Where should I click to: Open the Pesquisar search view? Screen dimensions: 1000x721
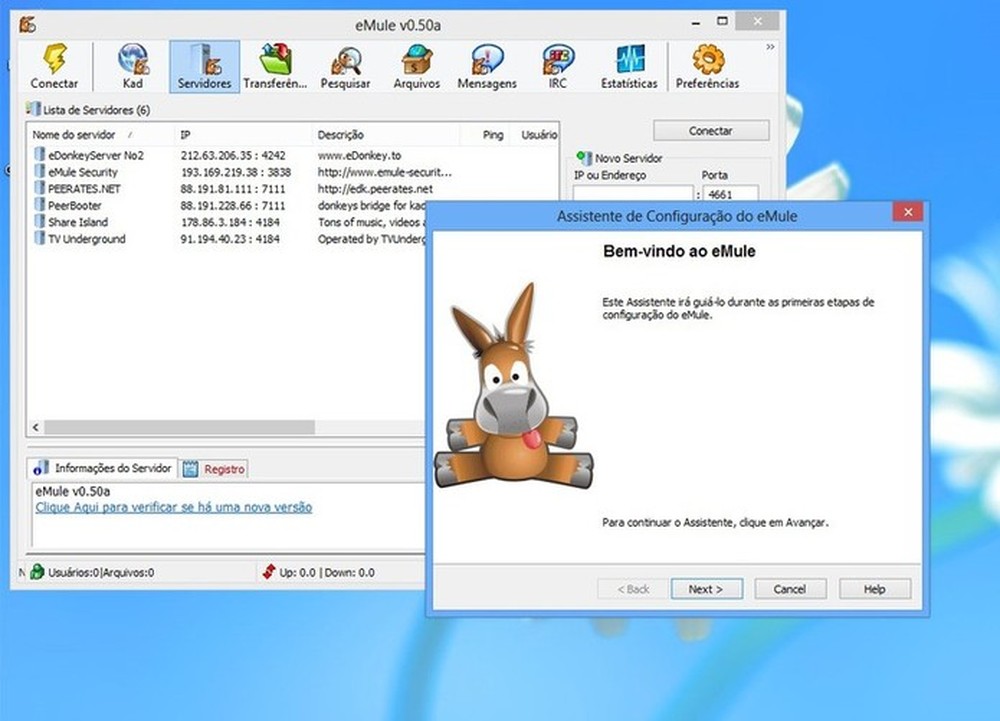[345, 63]
